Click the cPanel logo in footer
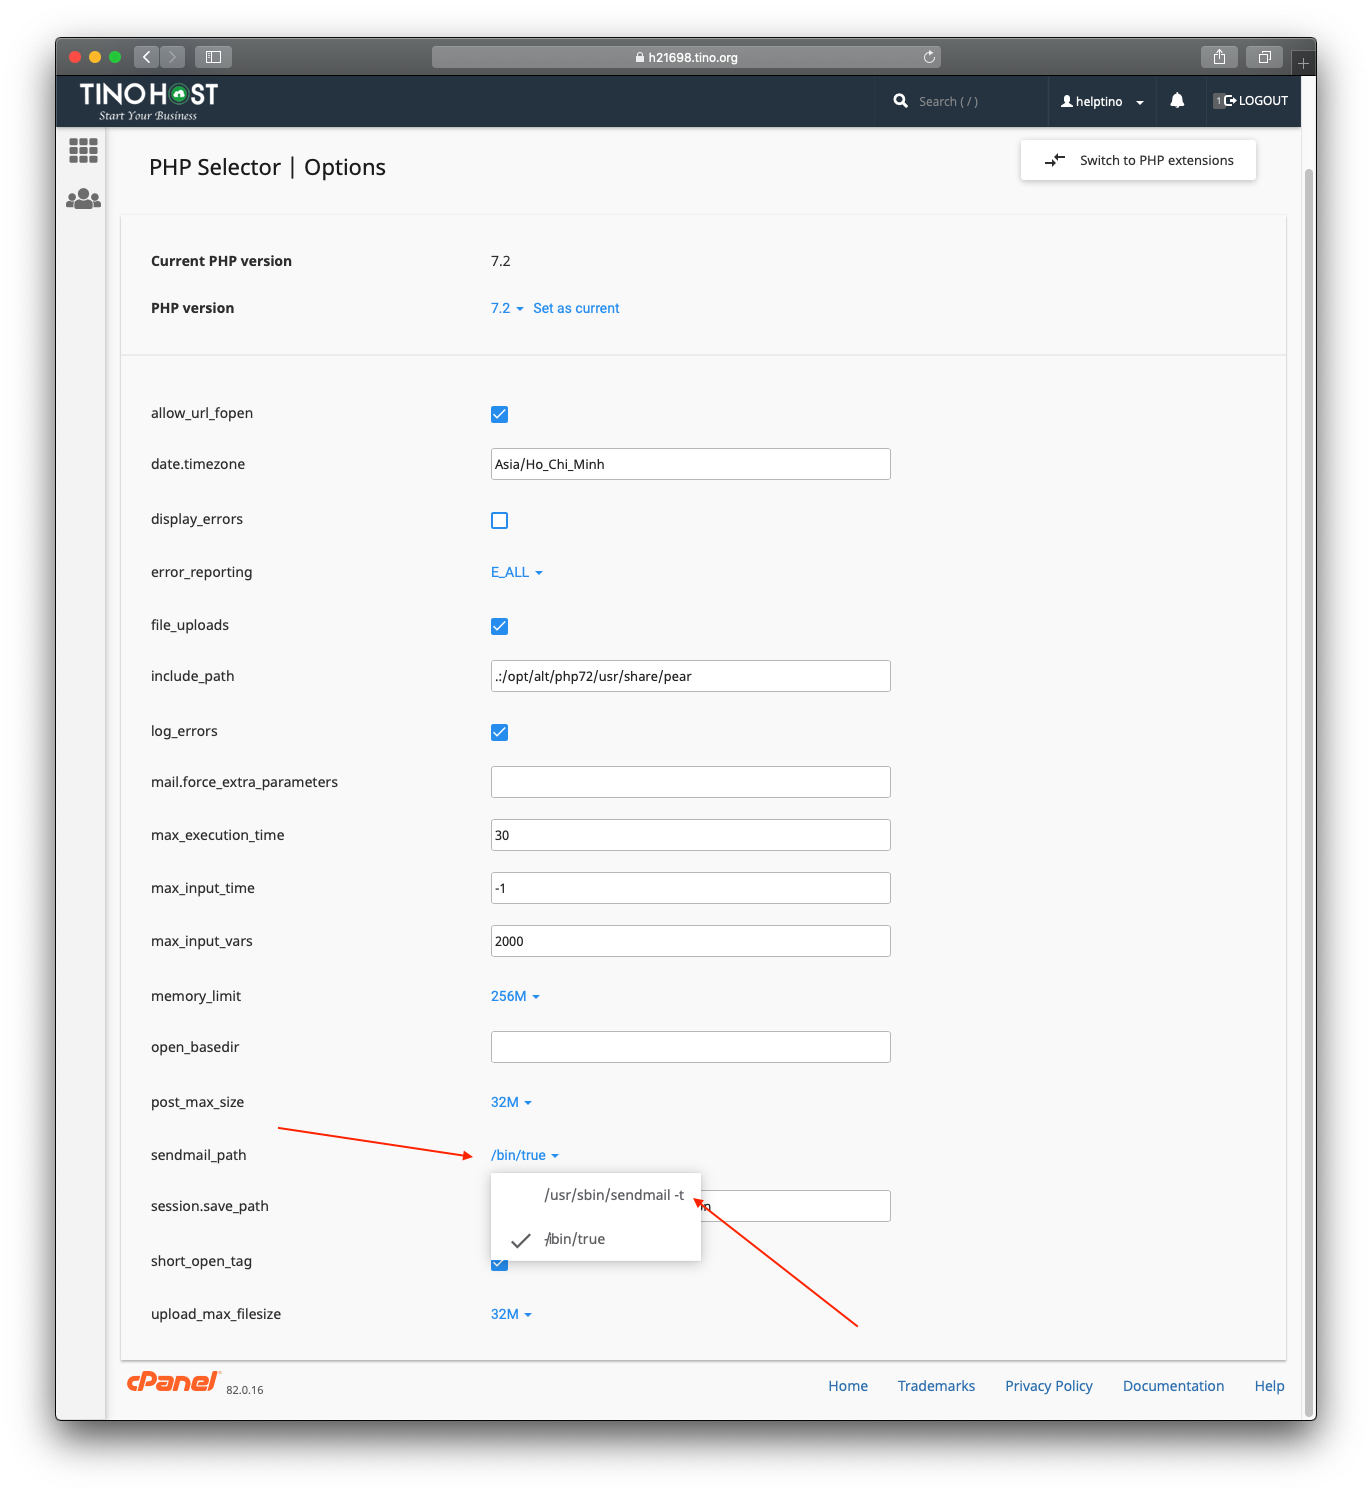 pyautogui.click(x=172, y=1382)
